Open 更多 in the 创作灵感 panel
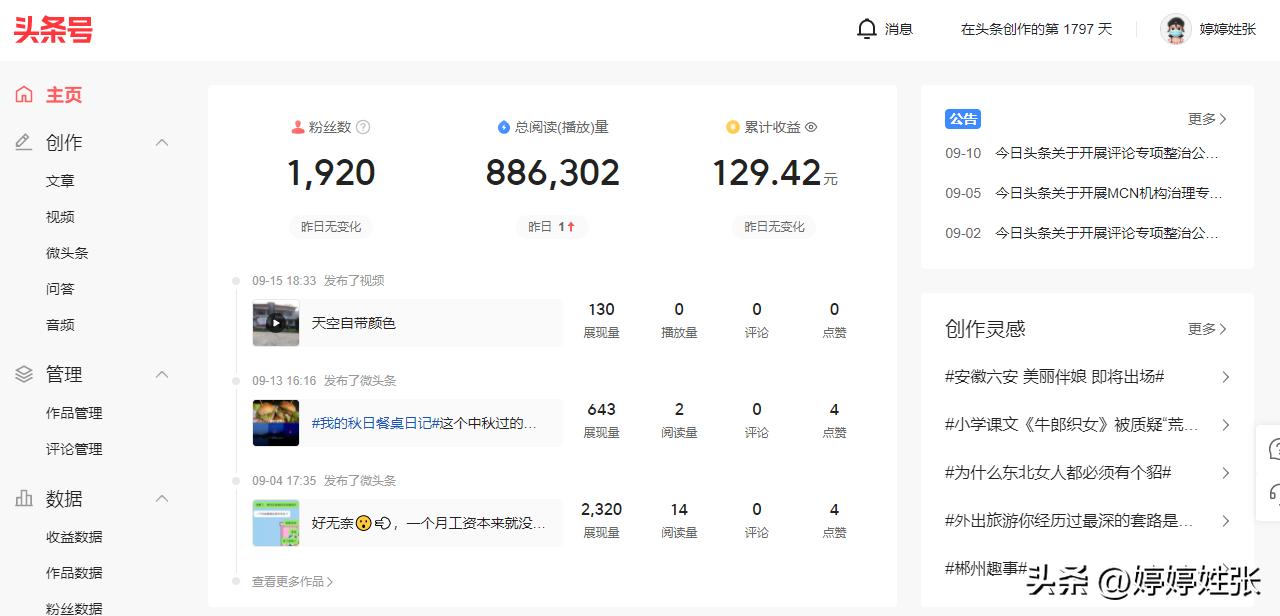 pos(1207,329)
